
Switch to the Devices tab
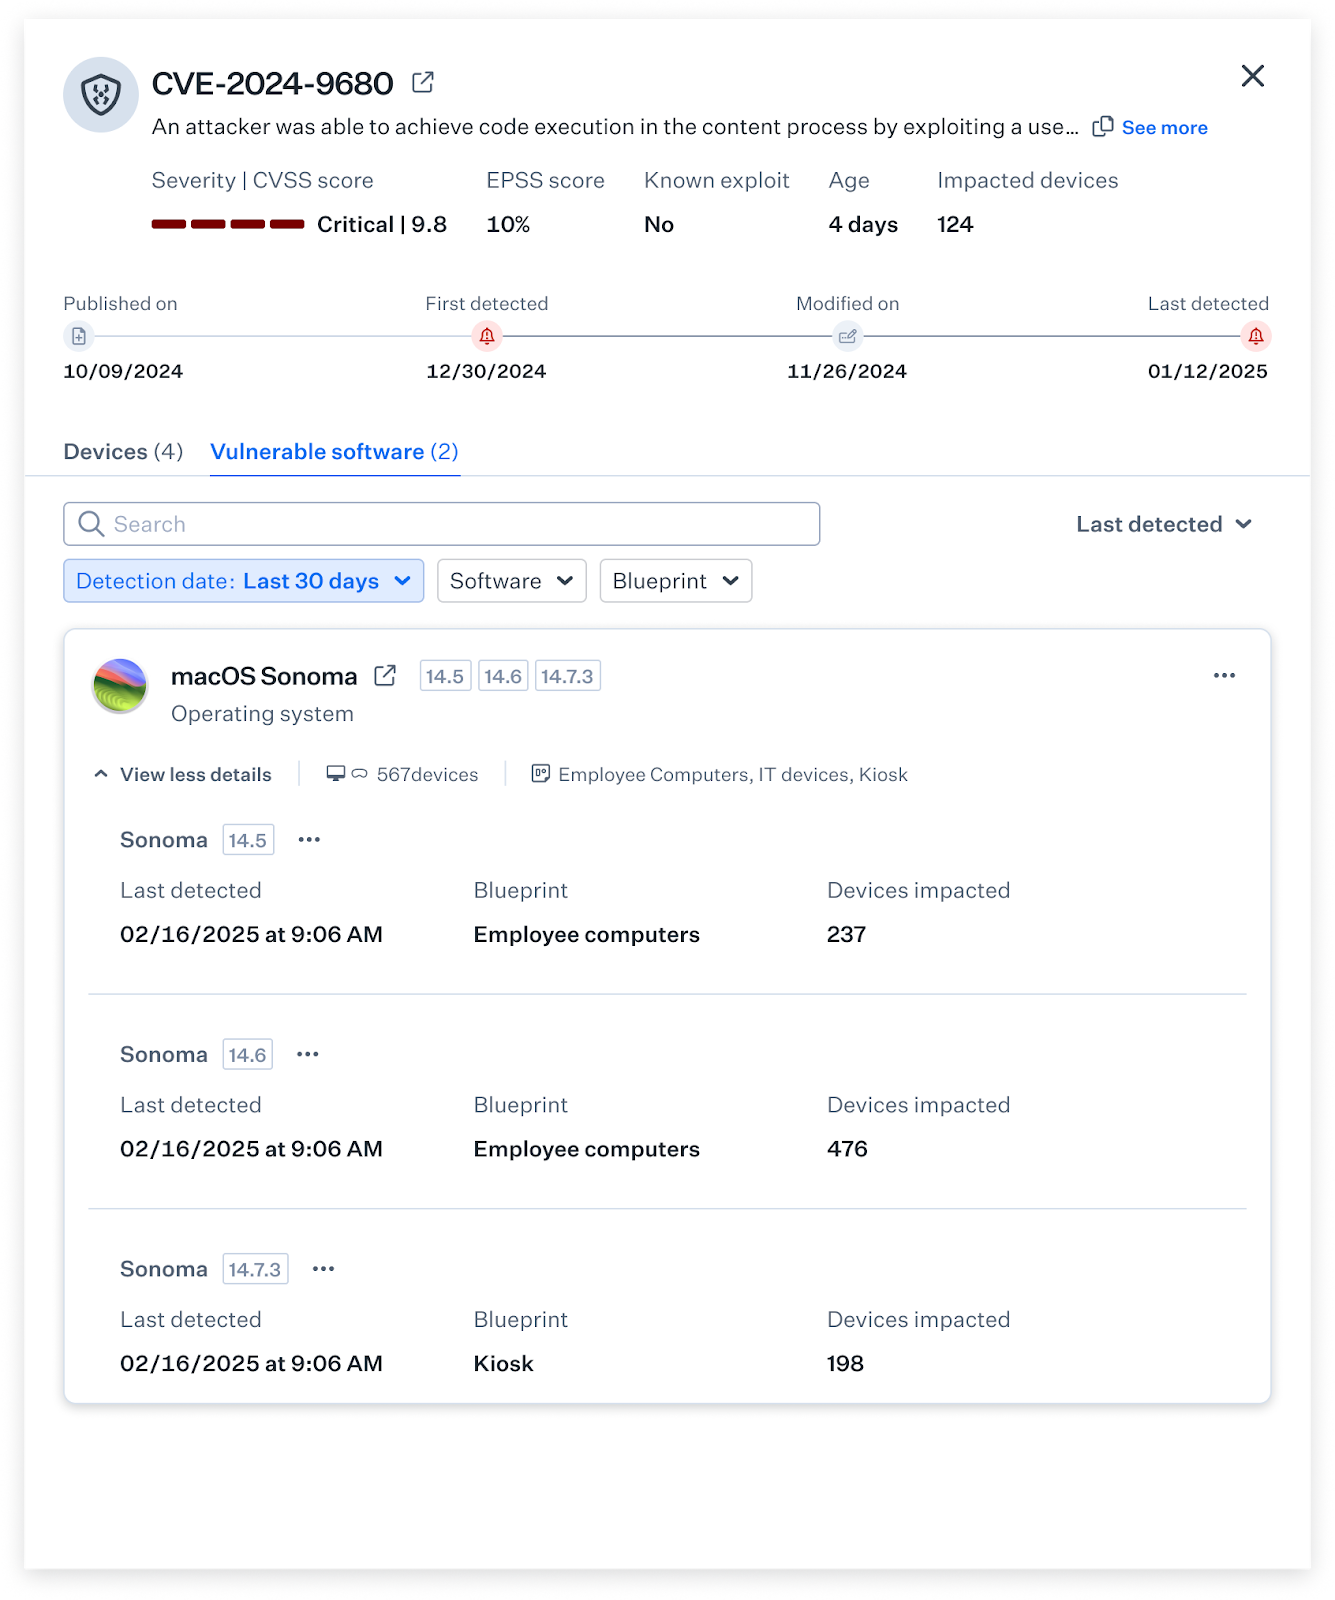tap(123, 452)
